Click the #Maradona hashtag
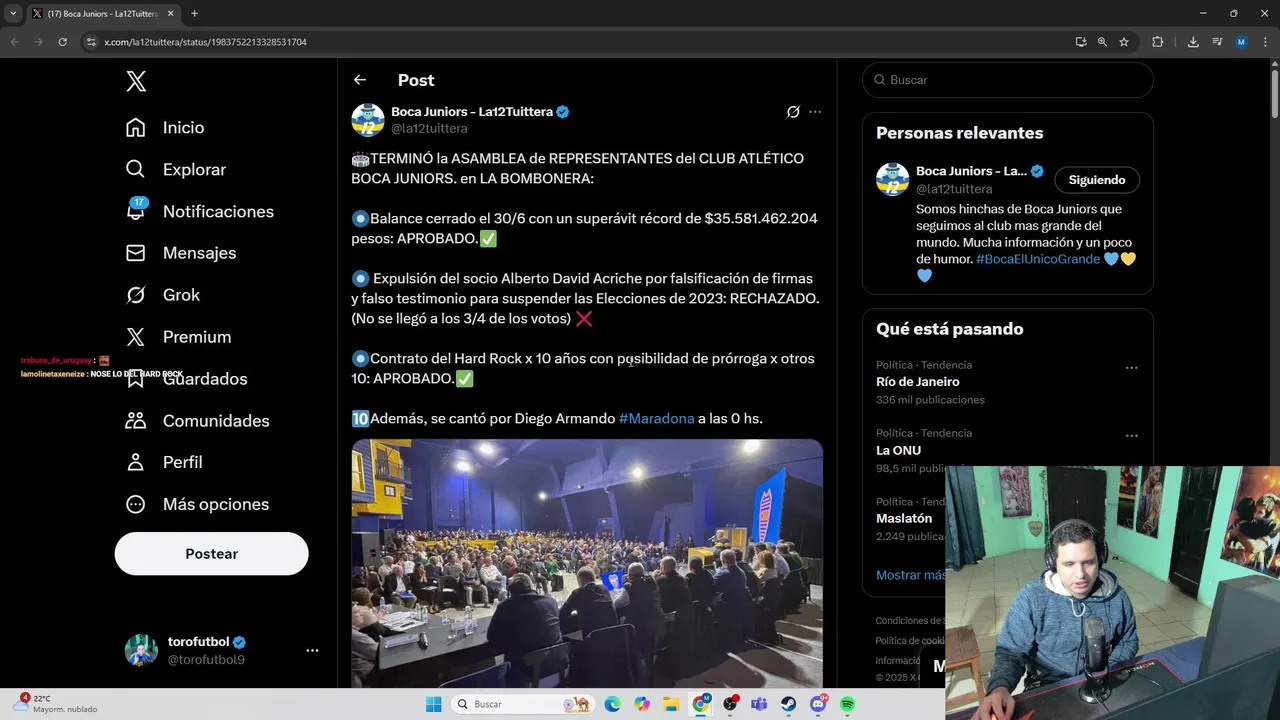Viewport: 1280px width, 720px height. pos(656,419)
